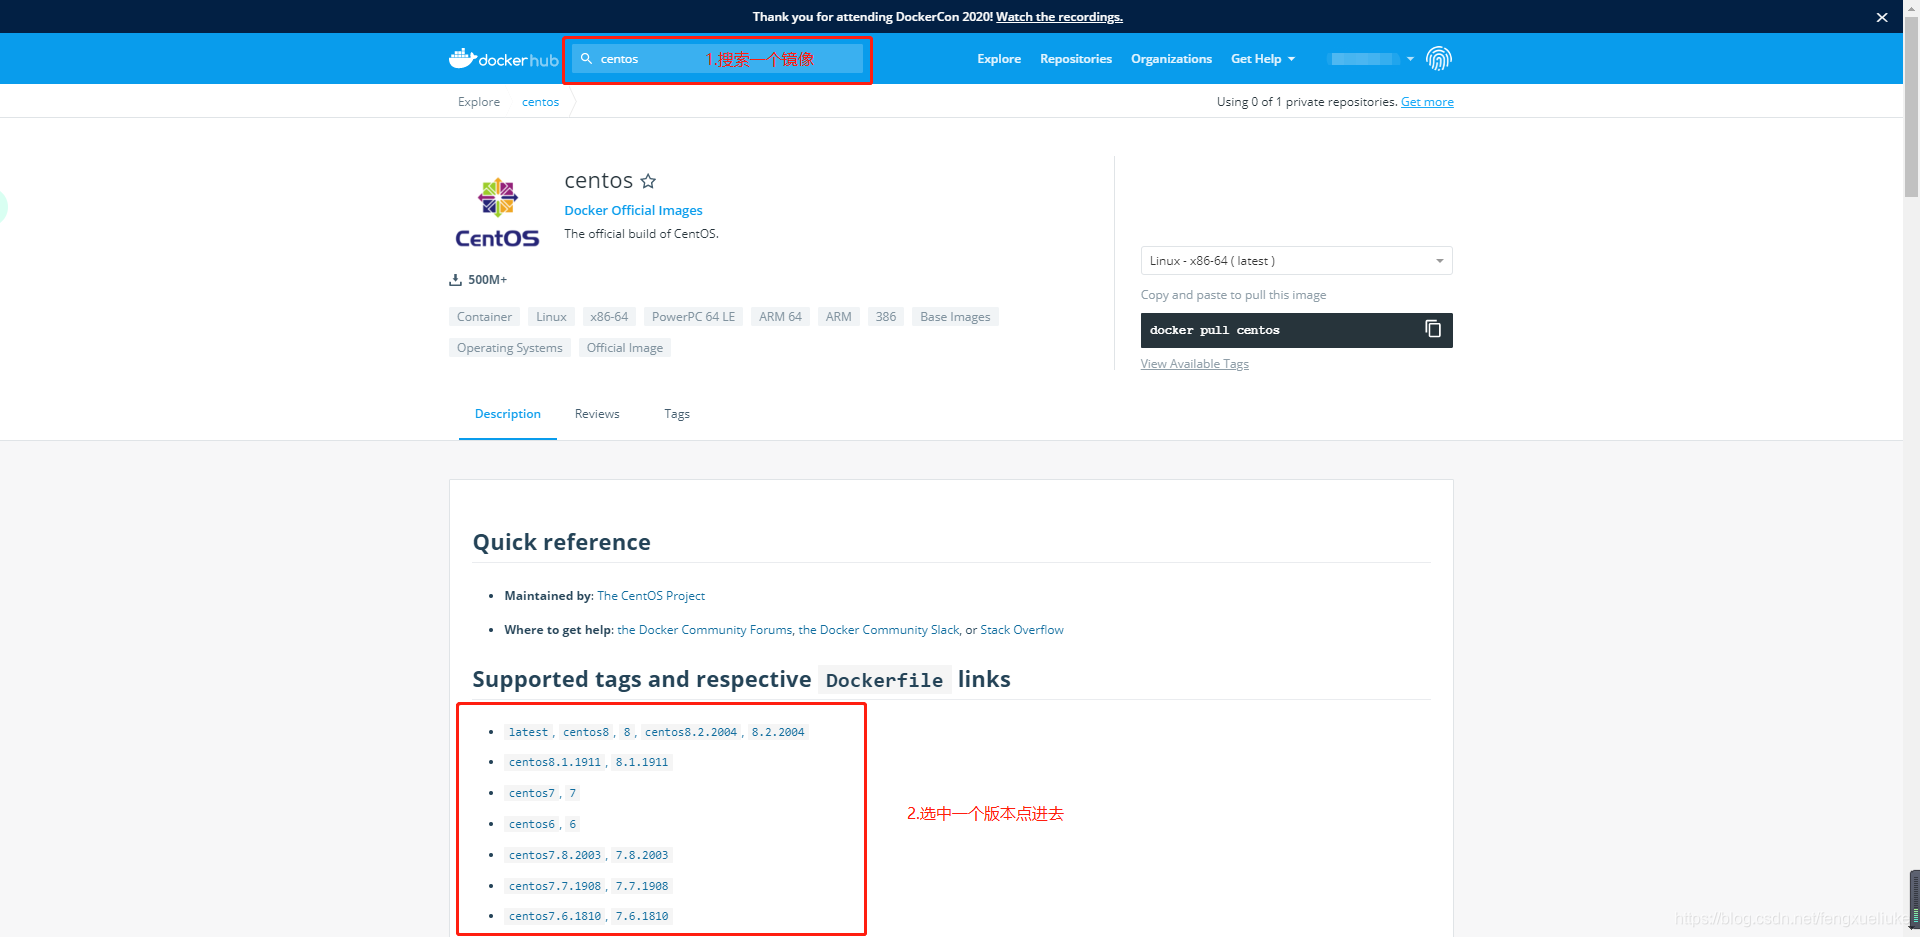Click the CentOS logo image

point(497,212)
